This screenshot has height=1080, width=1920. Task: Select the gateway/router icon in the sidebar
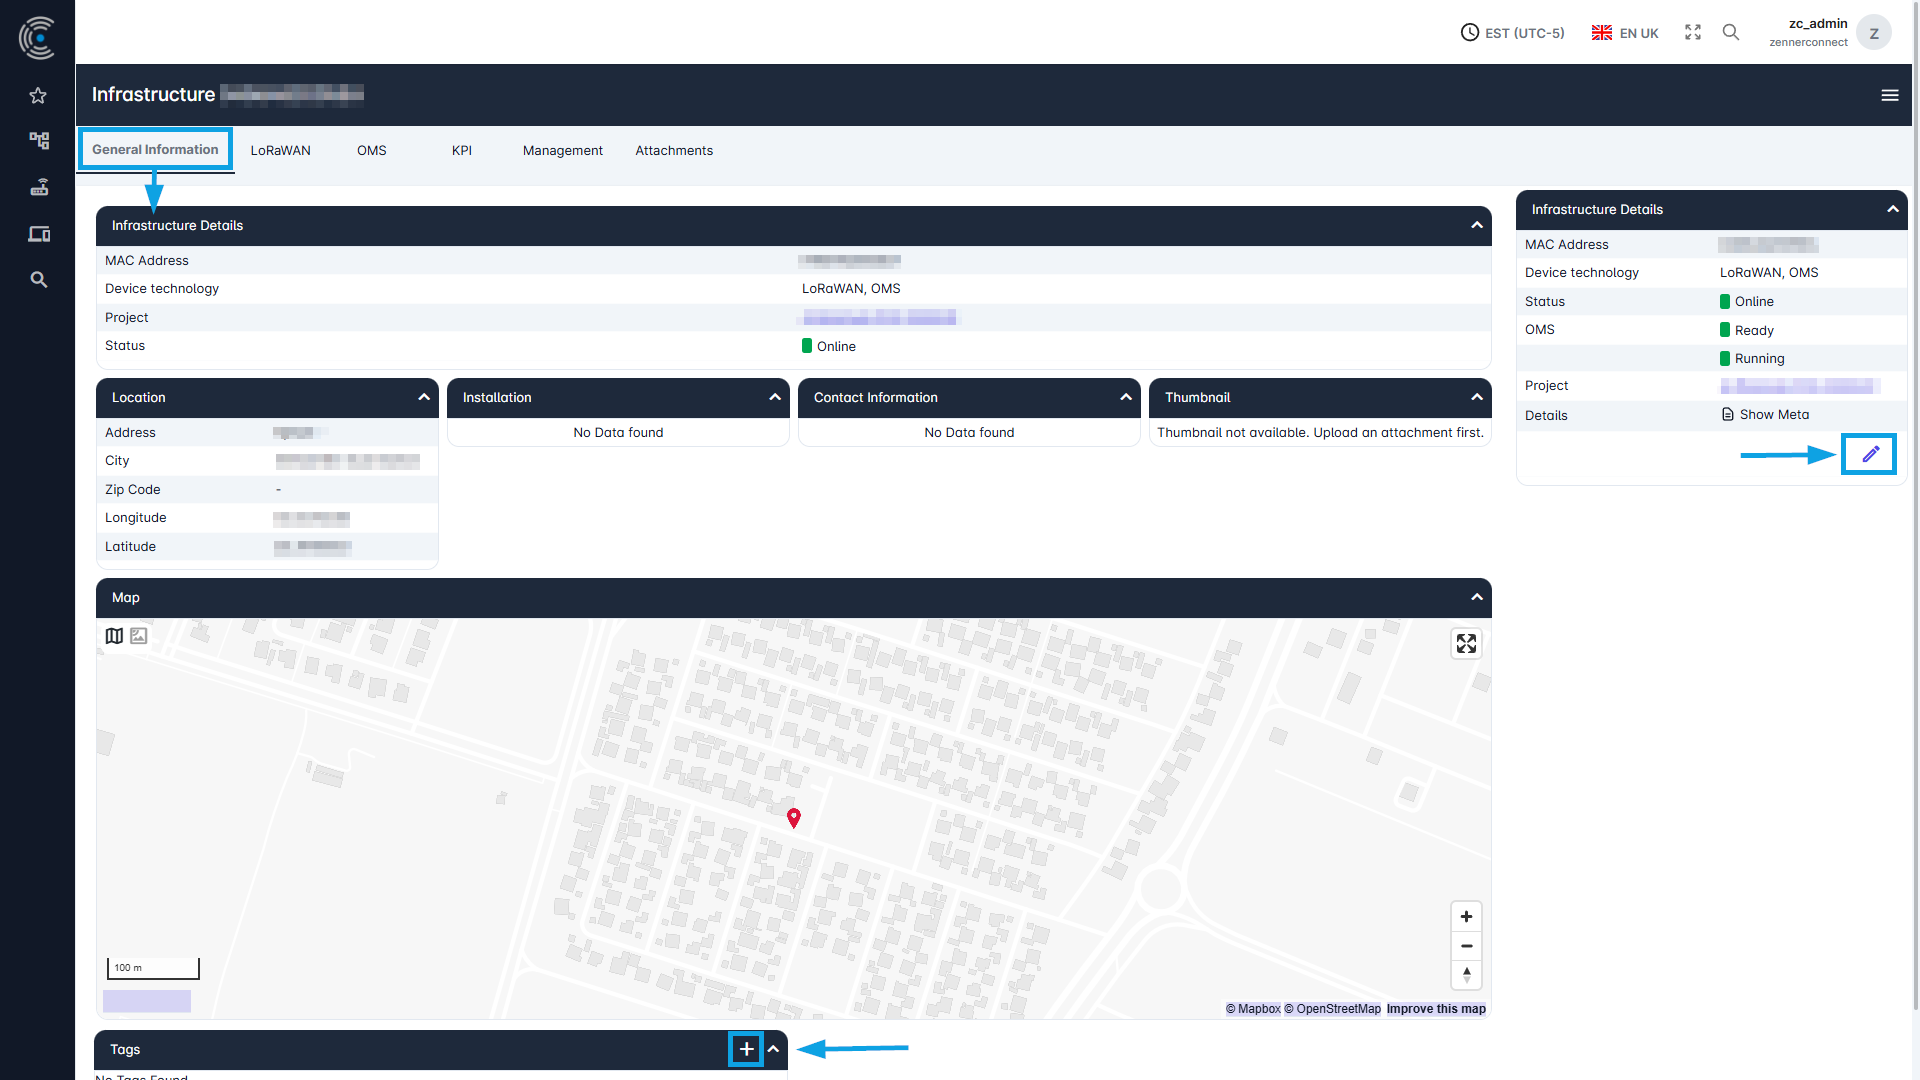point(38,187)
